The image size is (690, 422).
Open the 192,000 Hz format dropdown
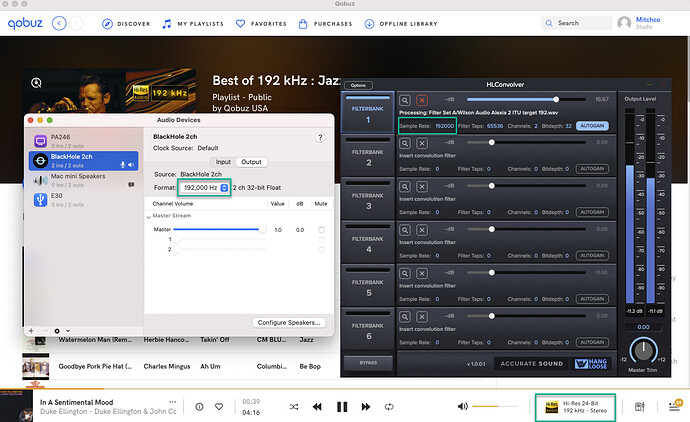205,187
